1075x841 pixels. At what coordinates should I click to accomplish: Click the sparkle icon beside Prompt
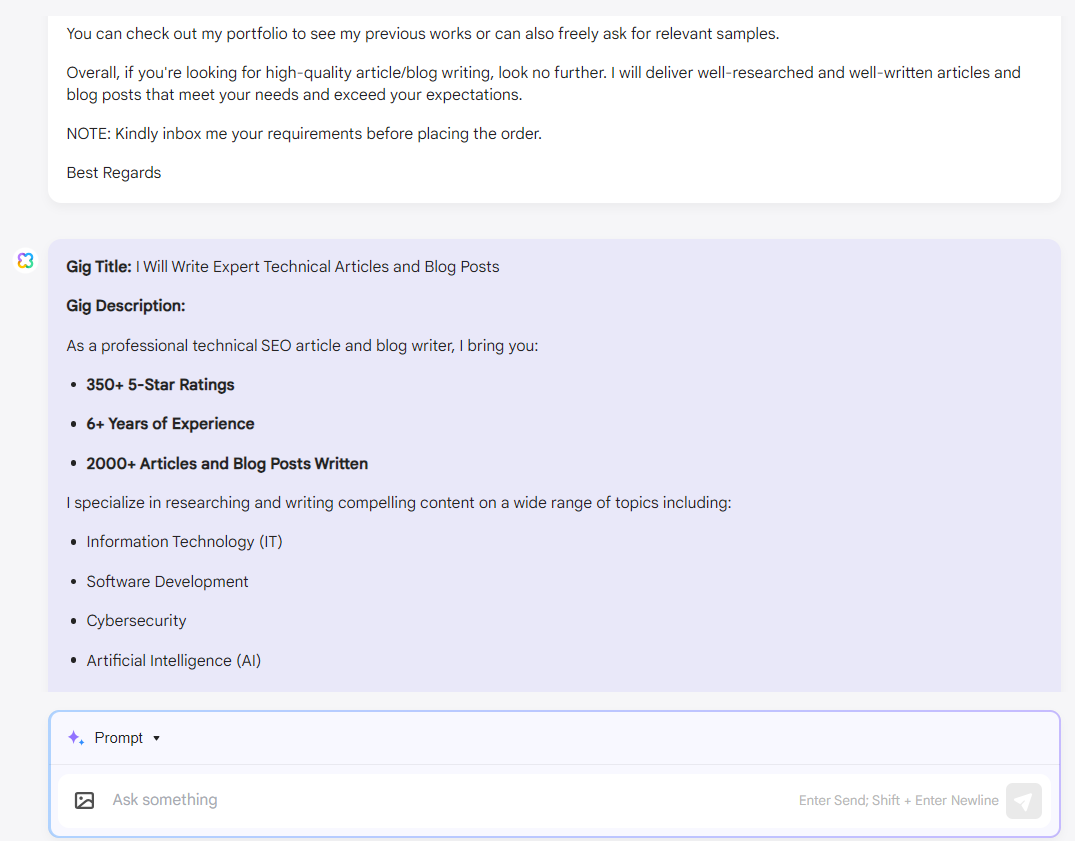tap(75, 737)
